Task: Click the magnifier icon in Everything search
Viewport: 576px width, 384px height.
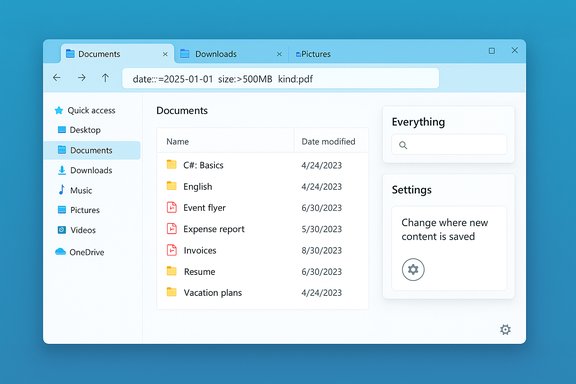Action: click(403, 145)
